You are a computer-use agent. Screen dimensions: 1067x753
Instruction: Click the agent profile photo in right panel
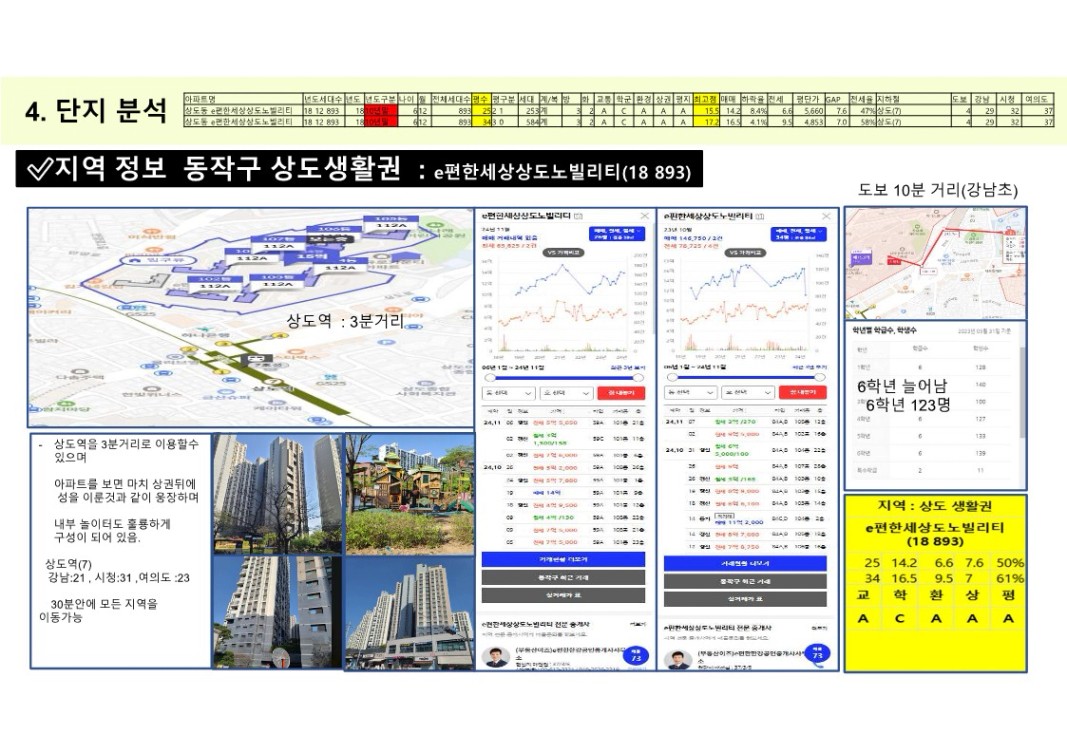coord(678,660)
